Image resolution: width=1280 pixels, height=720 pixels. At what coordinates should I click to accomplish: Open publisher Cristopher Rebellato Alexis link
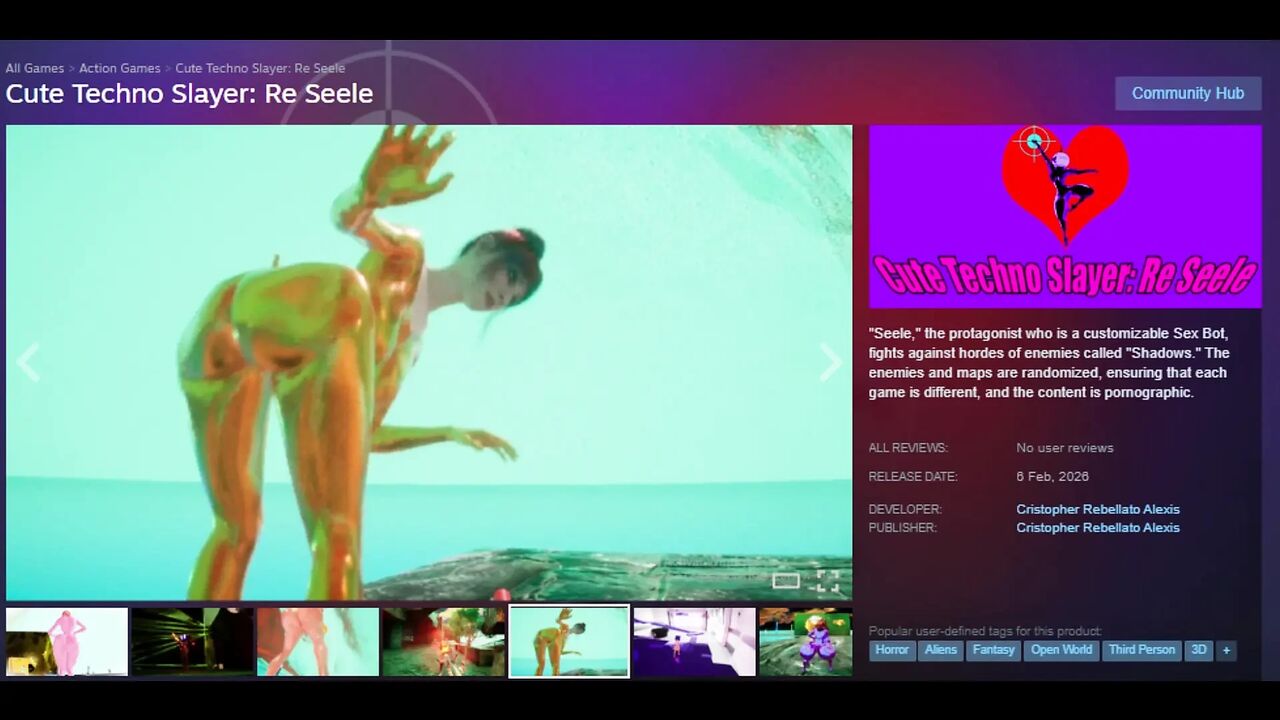[1098, 527]
